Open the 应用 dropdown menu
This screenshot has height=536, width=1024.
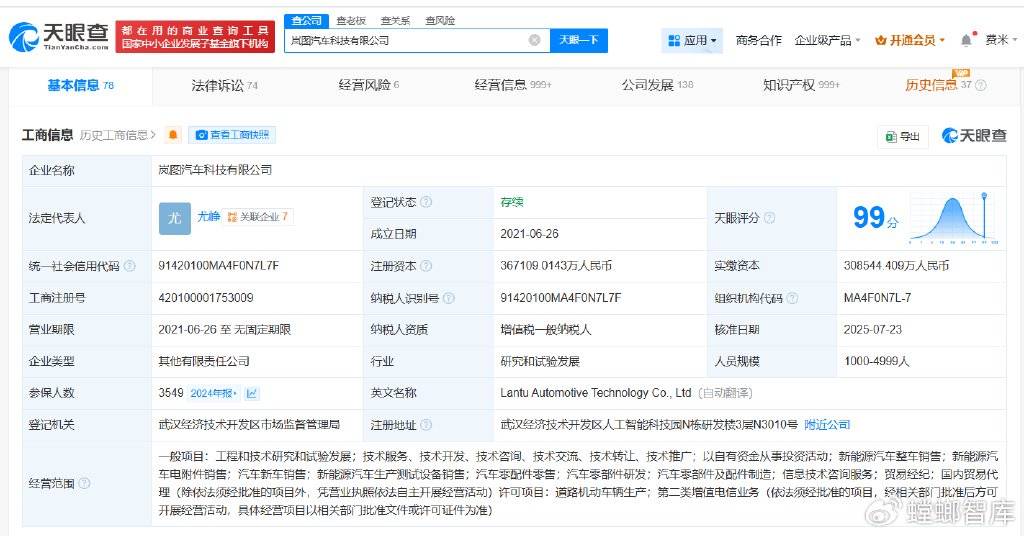(692, 40)
